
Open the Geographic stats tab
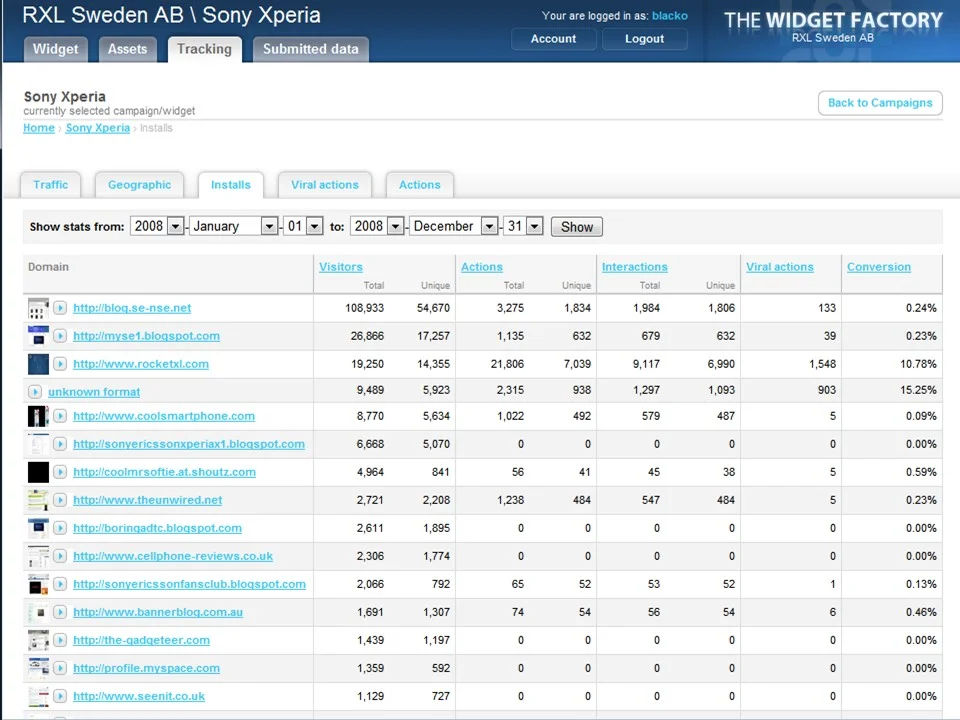click(140, 185)
